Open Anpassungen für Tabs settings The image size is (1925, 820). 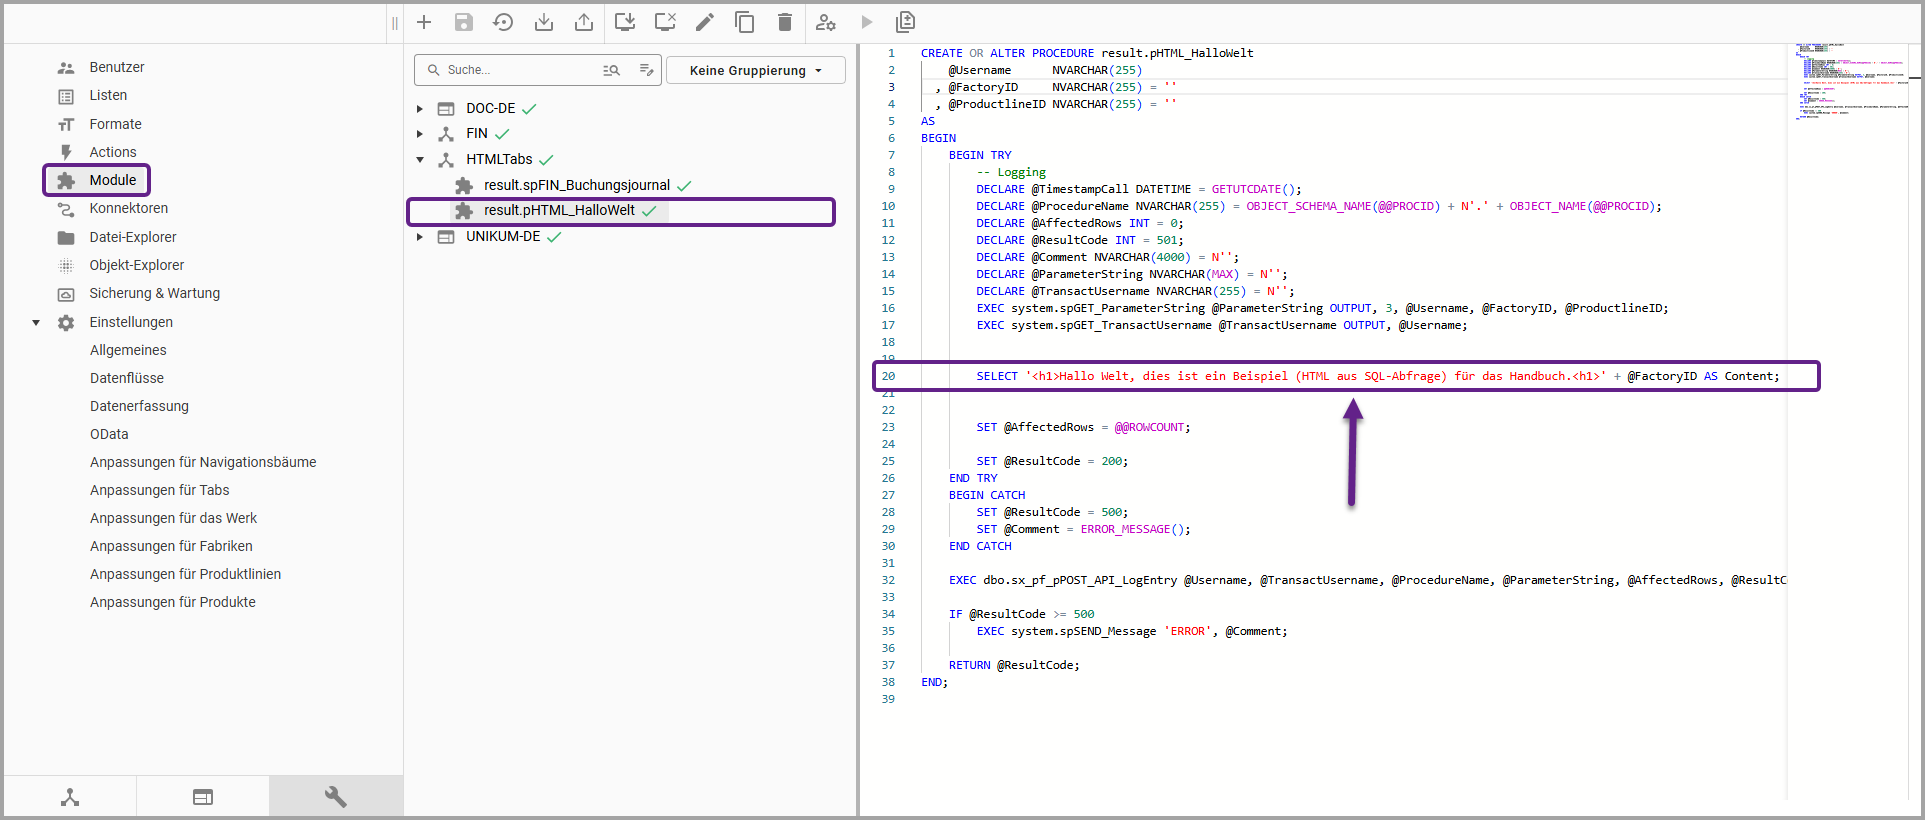click(159, 490)
